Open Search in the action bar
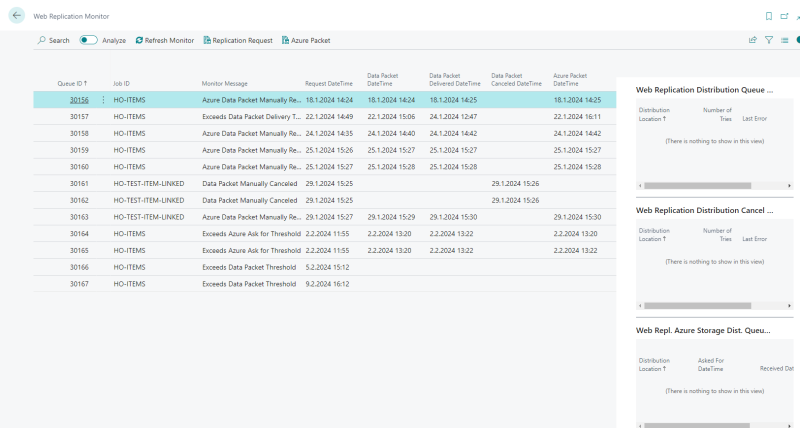 pyautogui.click(x=53, y=40)
